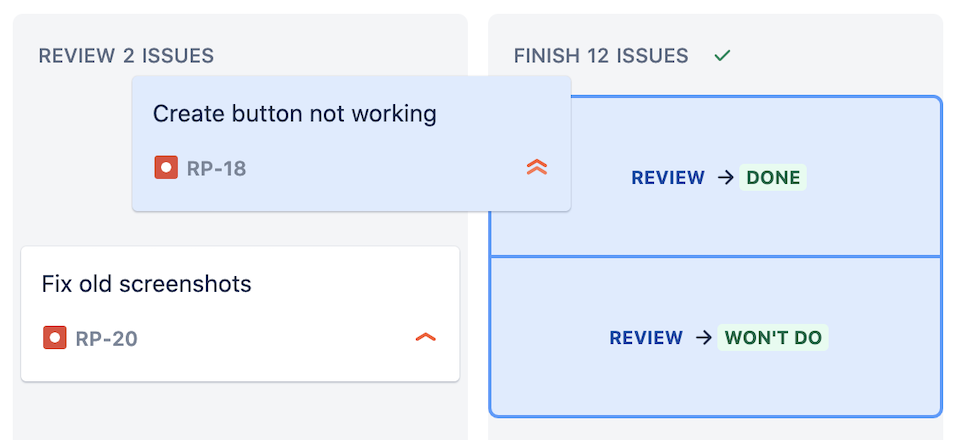The width and height of the screenshot is (958, 440).
Task: Click the highest priority double-chevron icon on RP-18
Action: click(x=536, y=167)
